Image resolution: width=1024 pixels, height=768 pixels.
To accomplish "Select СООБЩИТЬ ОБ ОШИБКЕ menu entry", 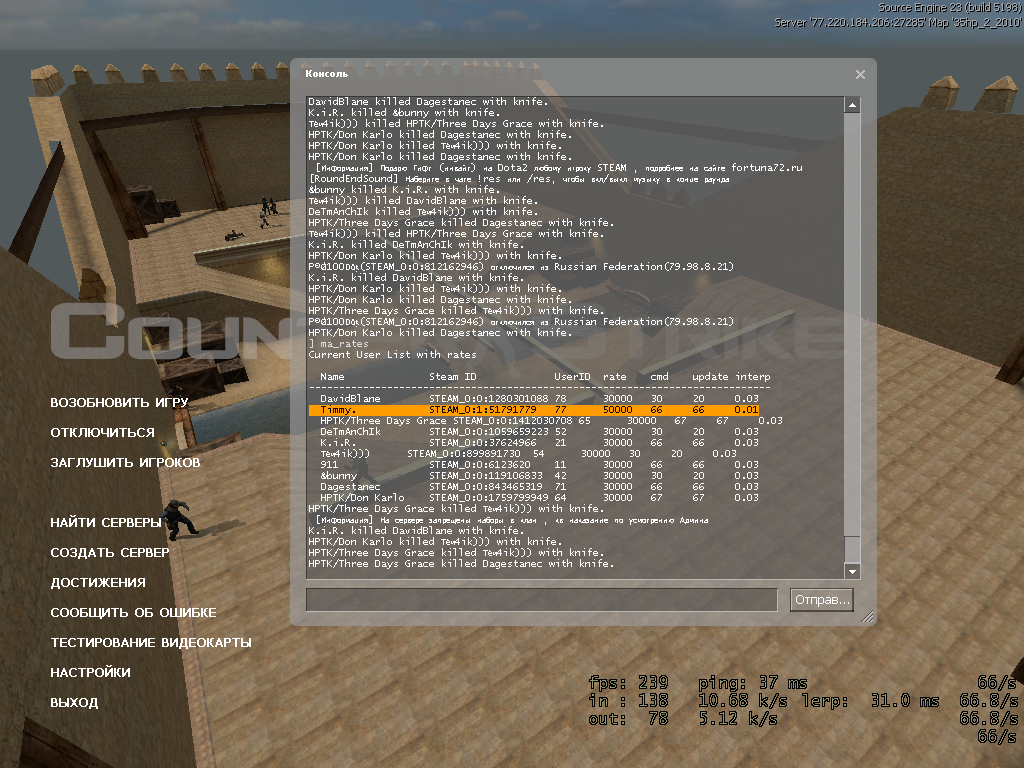I will (133, 613).
